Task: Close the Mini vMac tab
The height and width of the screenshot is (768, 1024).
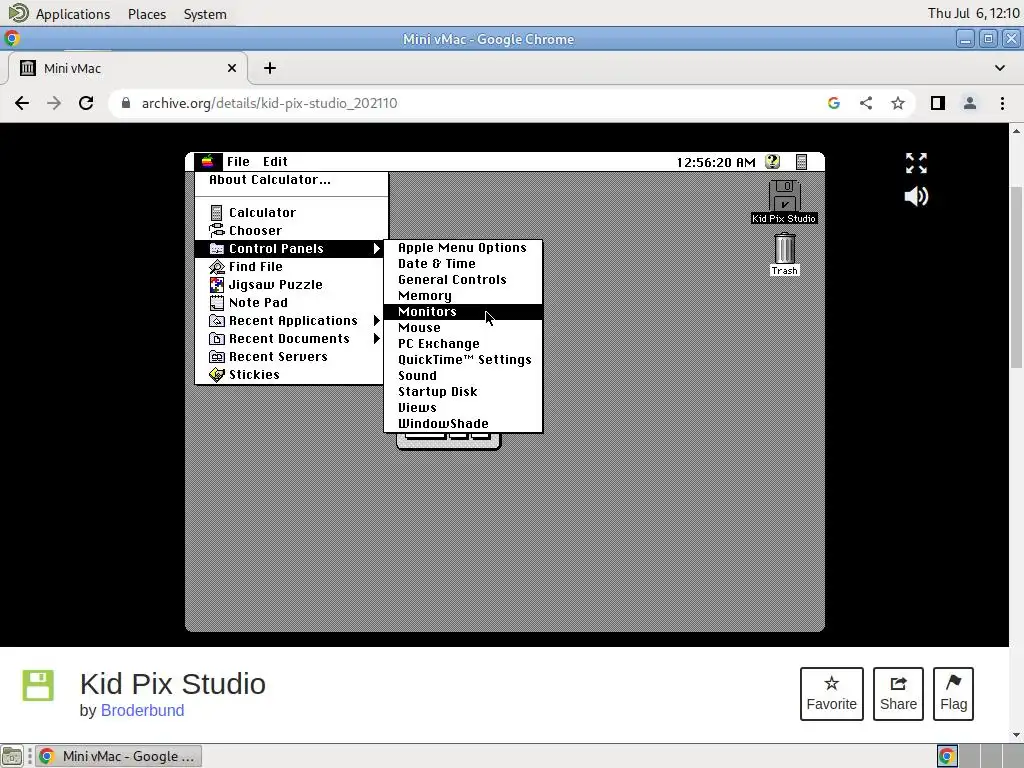Action: pyautogui.click(x=232, y=68)
